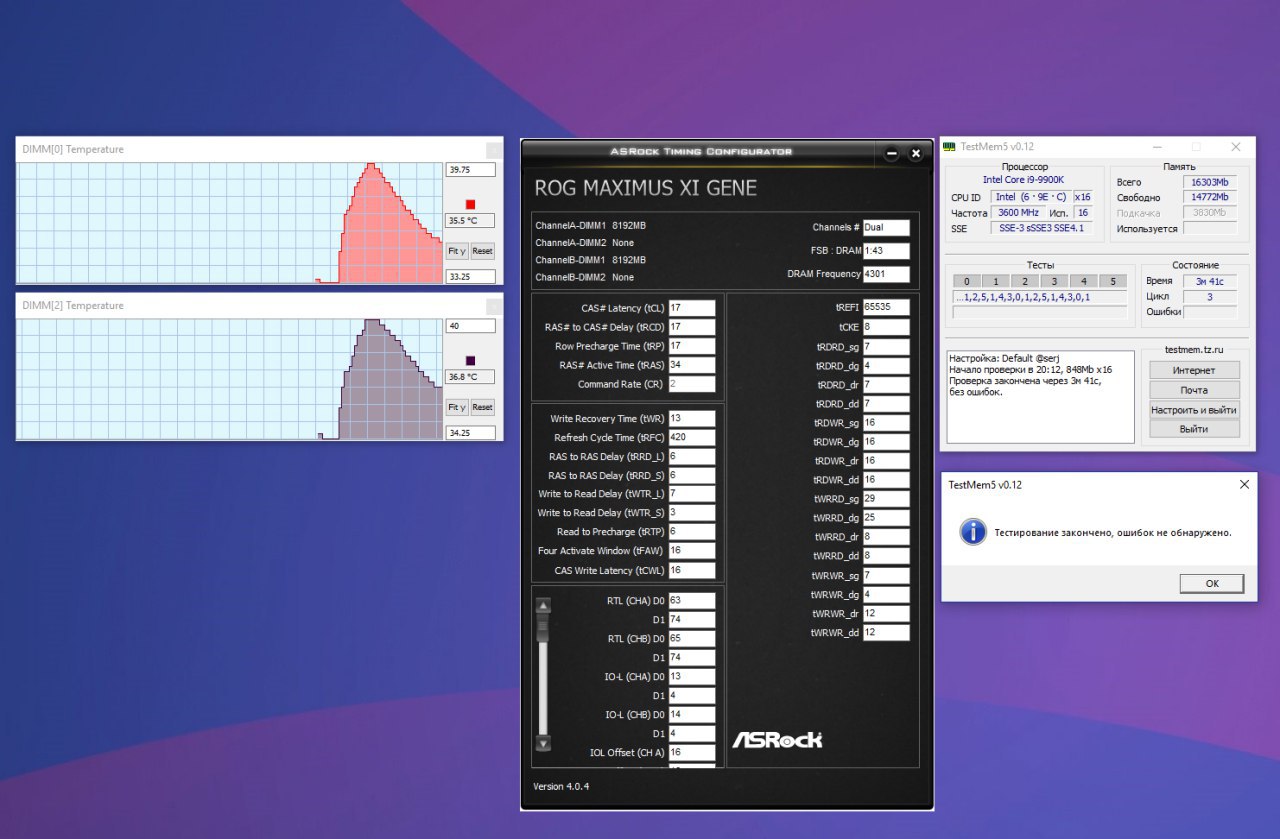
Task: Click the Four Activate Window (tFAW) field
Action: (692, 551)
